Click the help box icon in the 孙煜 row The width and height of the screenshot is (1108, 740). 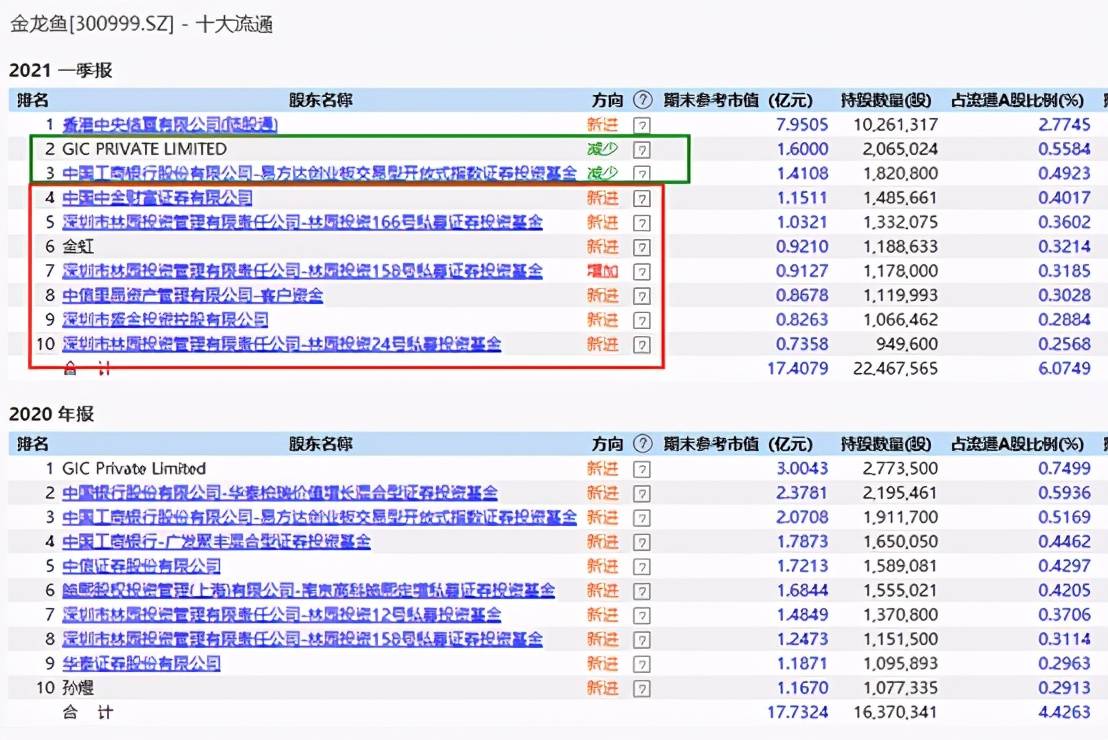(642, 688)
